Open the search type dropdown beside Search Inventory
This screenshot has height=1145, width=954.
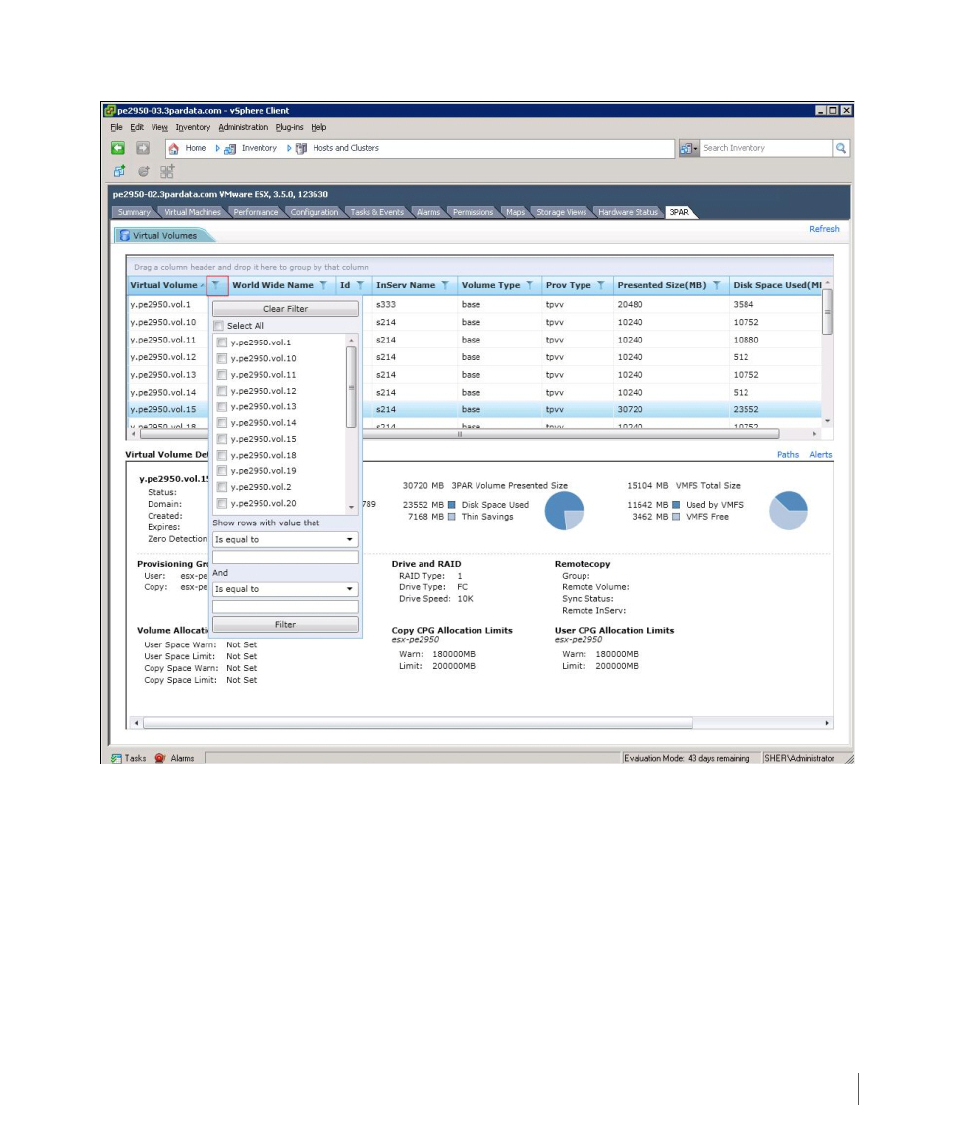pyautogui.click(x=689, y=148)
